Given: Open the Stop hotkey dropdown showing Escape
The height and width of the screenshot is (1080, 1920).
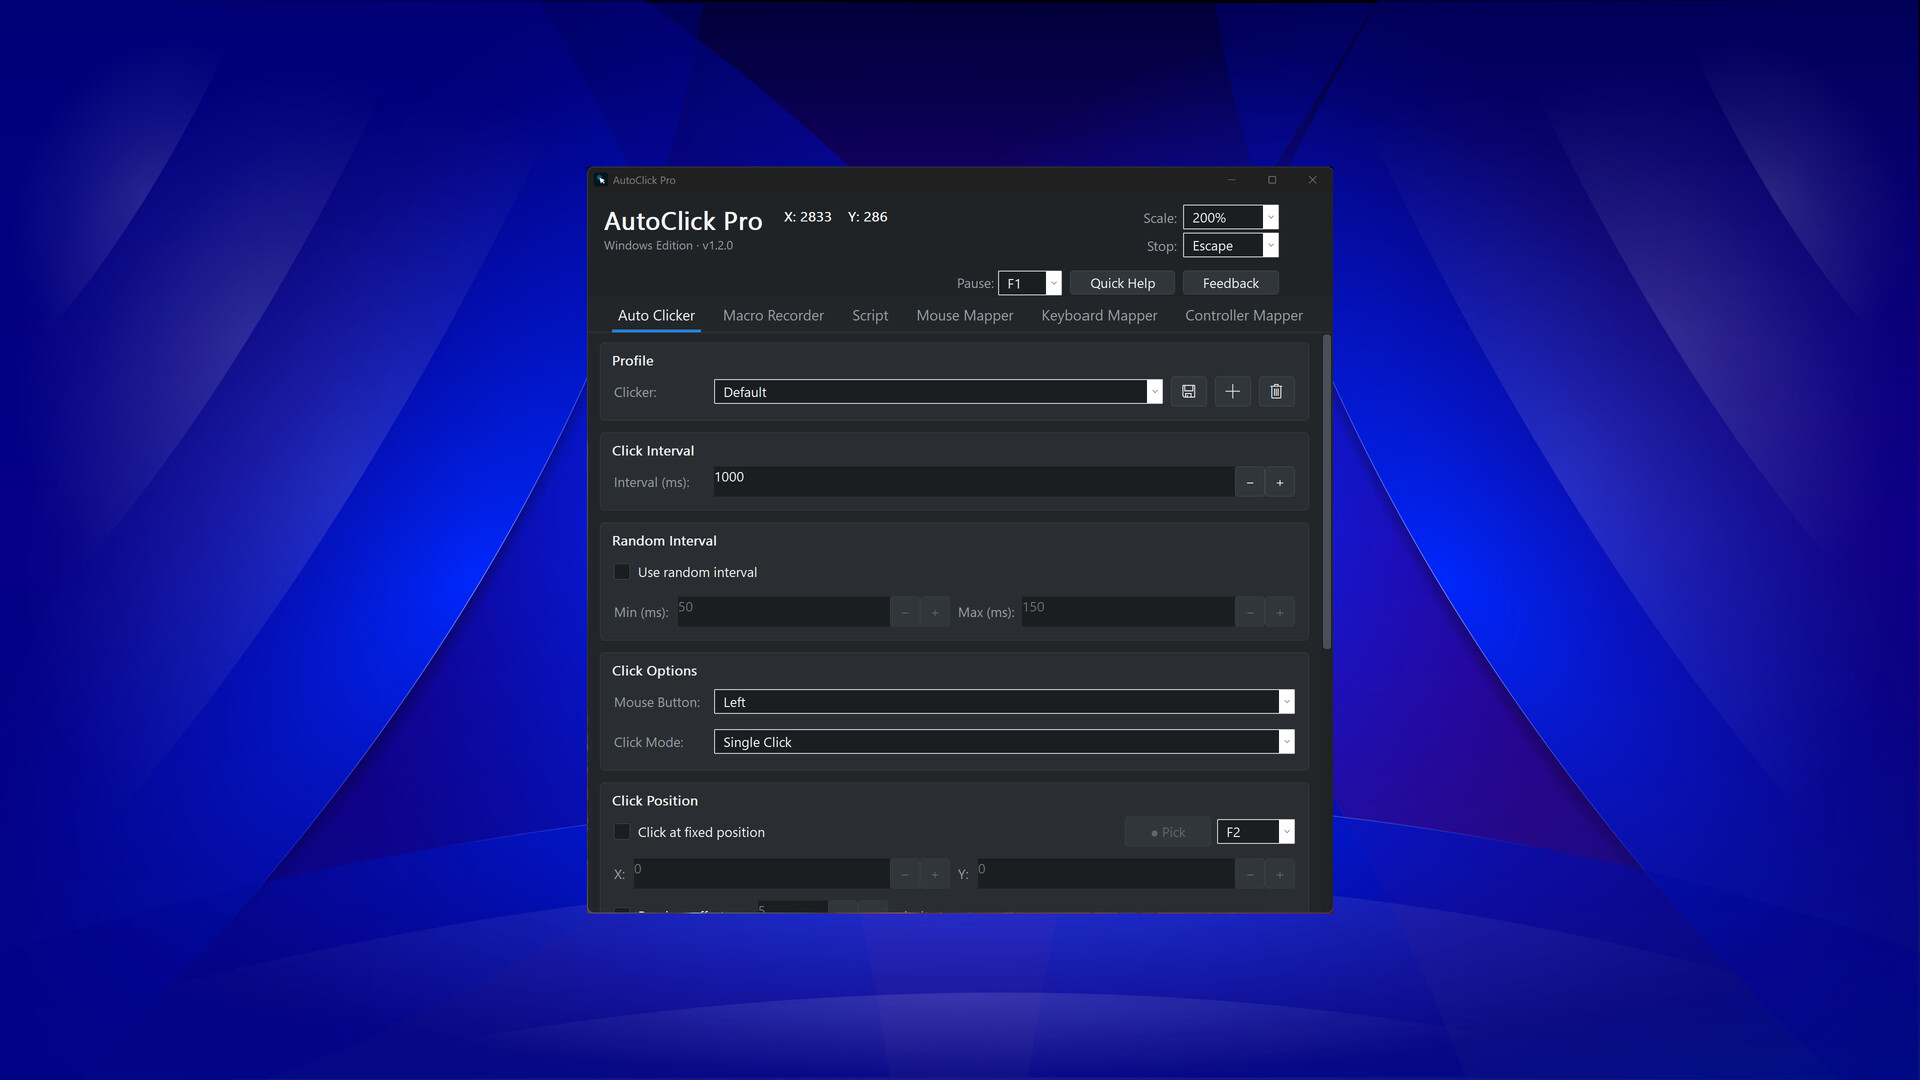Looking at the screenshot, I should [x=1231, y=246].
